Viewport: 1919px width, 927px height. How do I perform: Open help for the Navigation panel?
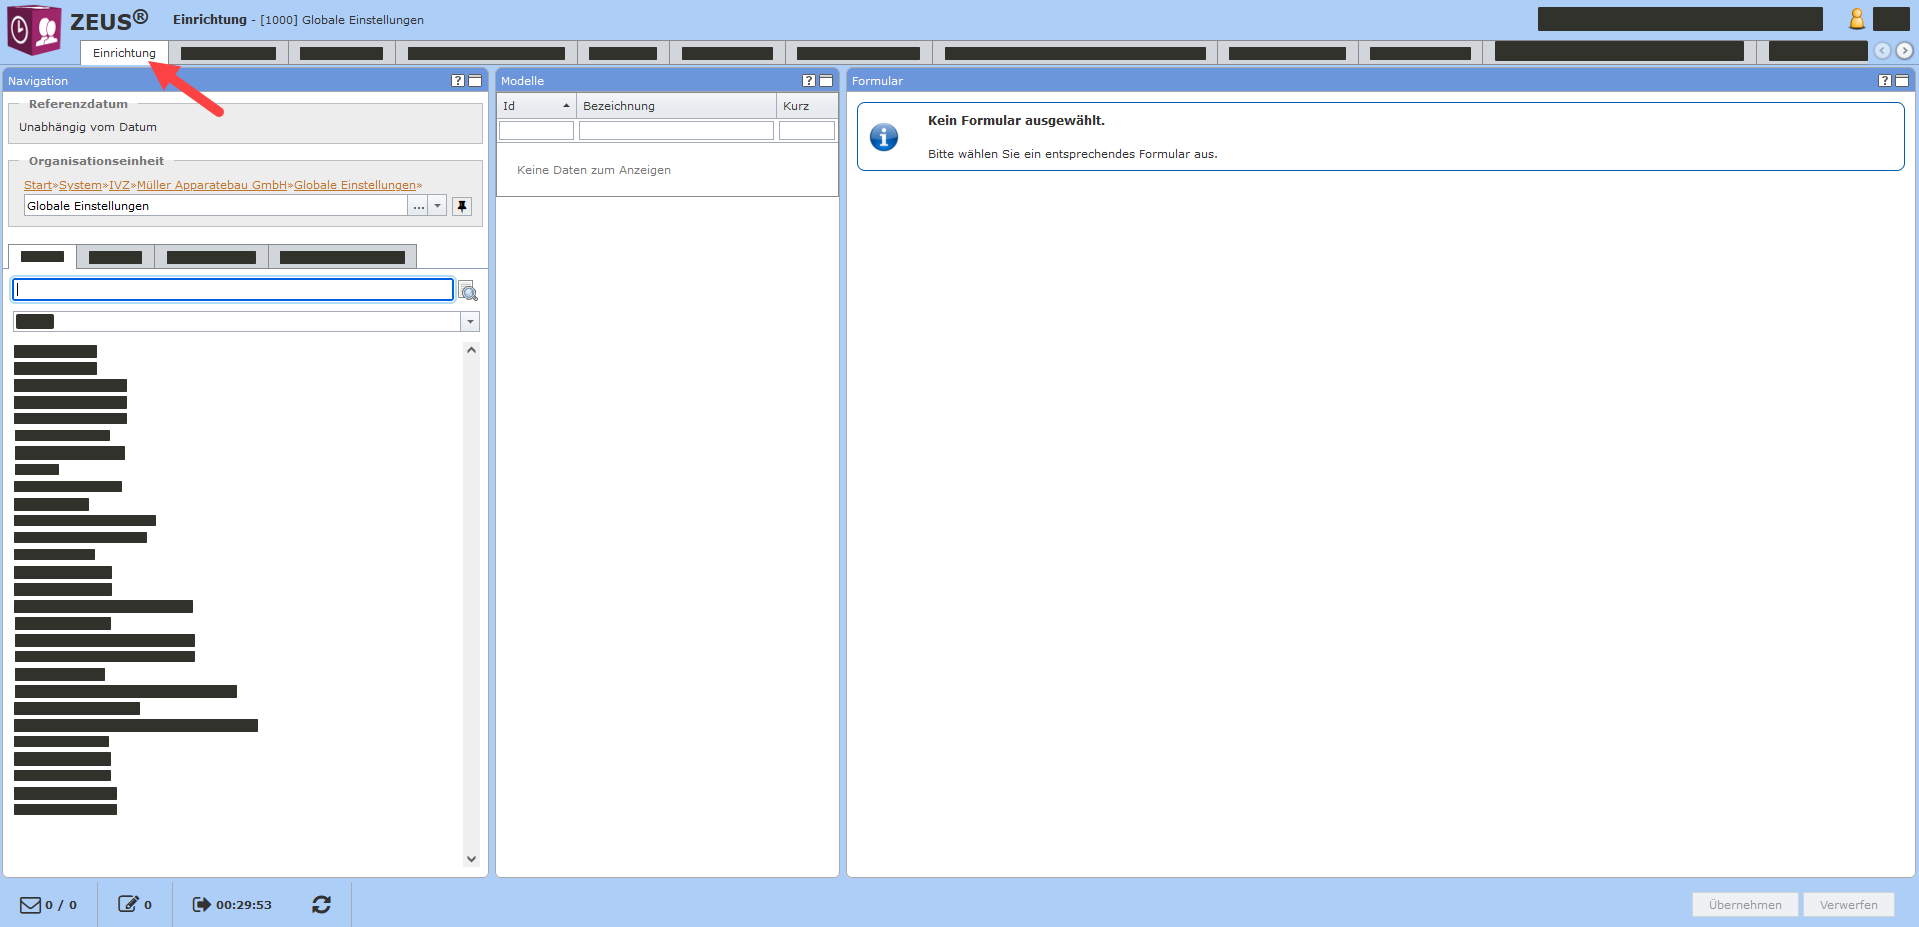point(457,81)
